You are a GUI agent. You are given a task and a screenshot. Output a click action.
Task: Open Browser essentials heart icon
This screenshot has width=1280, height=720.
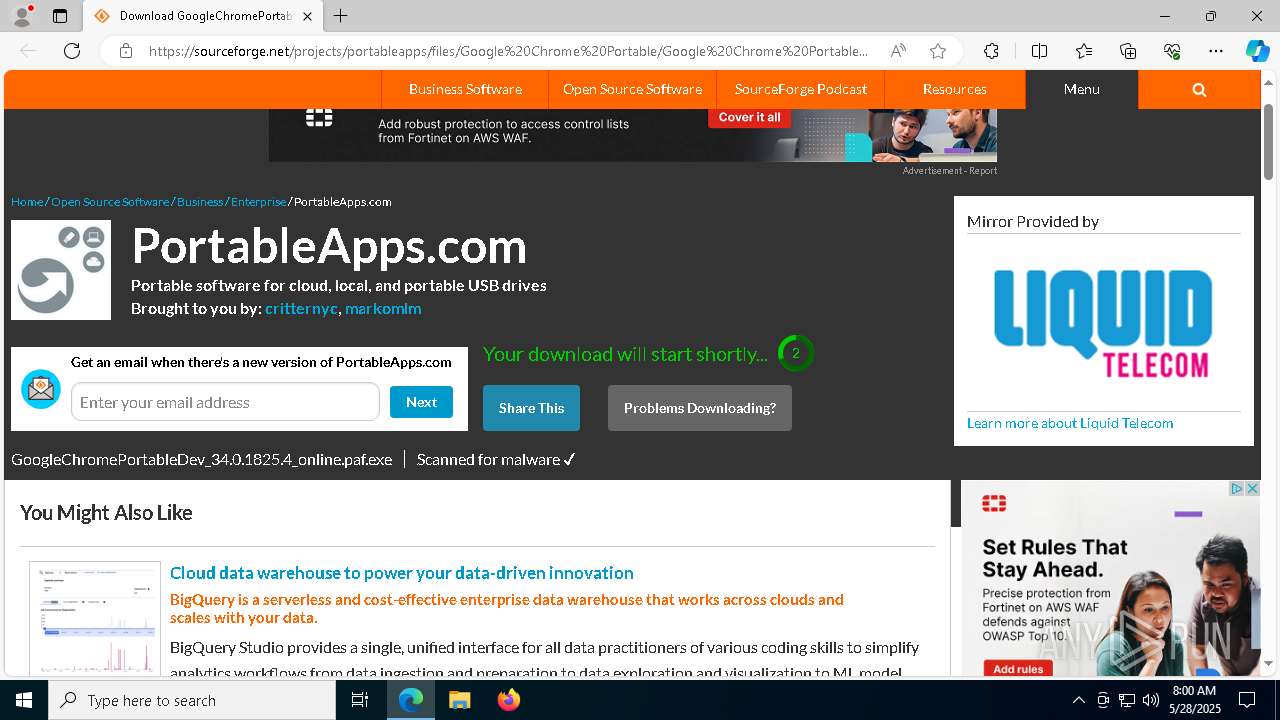coord(1172,51)
